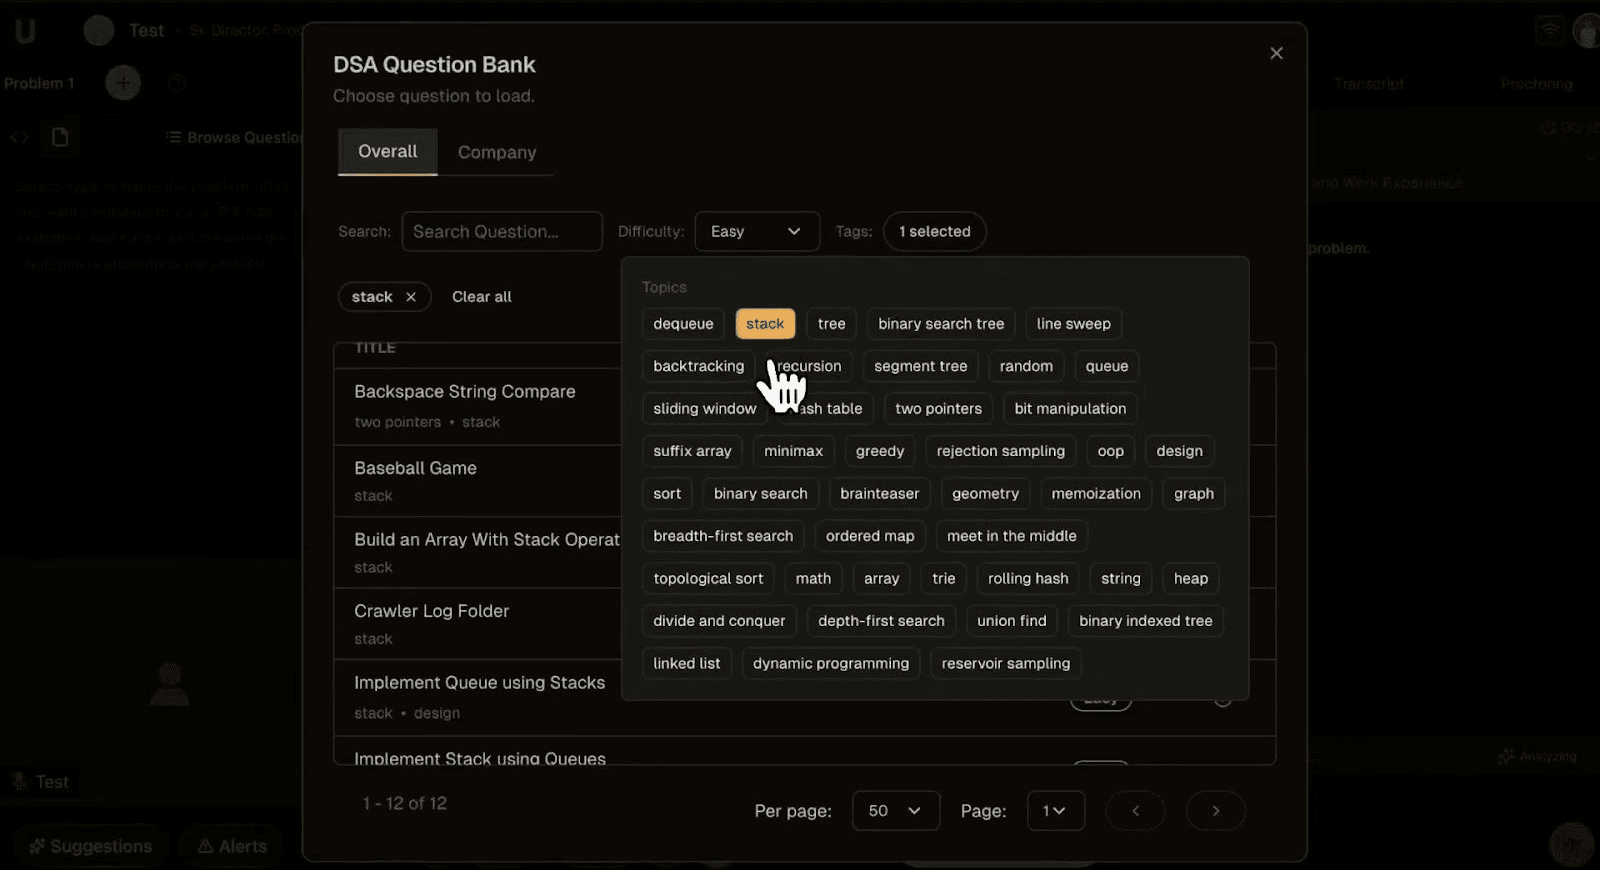The image size is (1600, 870).
Task: Open Implement Queue using Stacks question
Action: (x=479, y=683)
